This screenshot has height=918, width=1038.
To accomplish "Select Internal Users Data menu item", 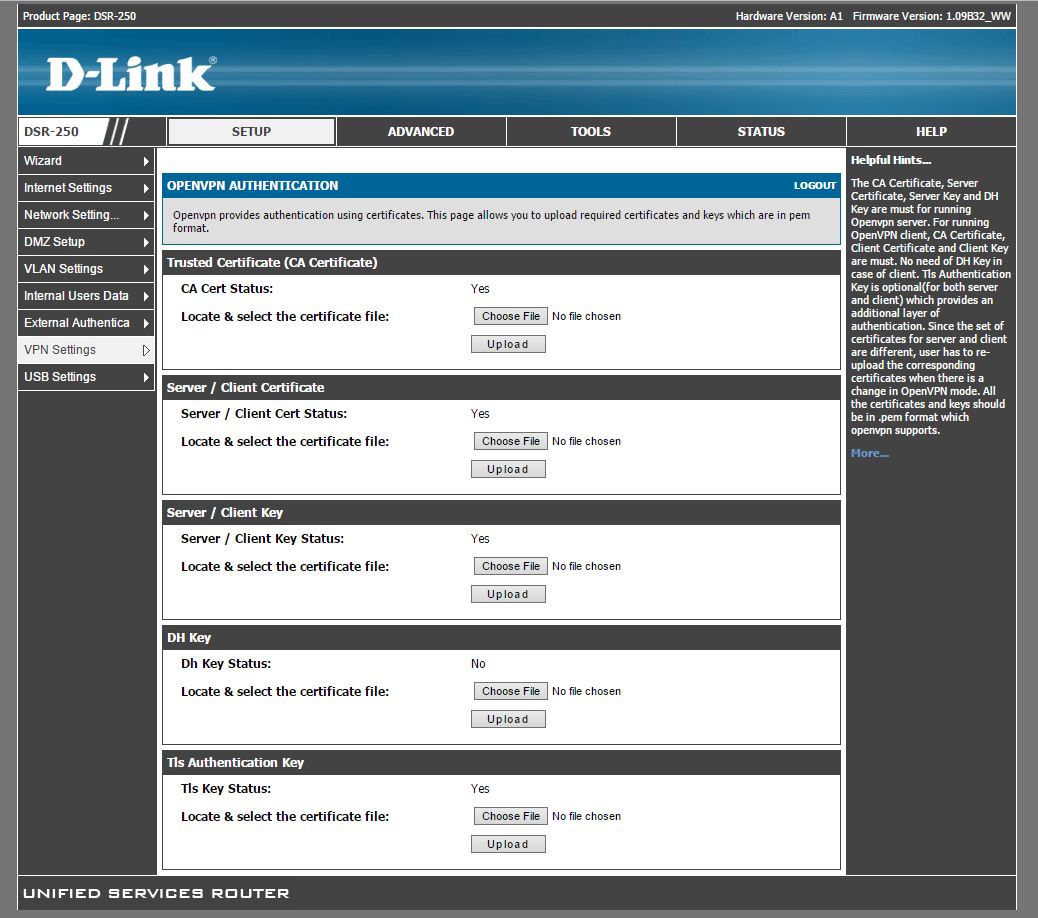I will (86, 296).
